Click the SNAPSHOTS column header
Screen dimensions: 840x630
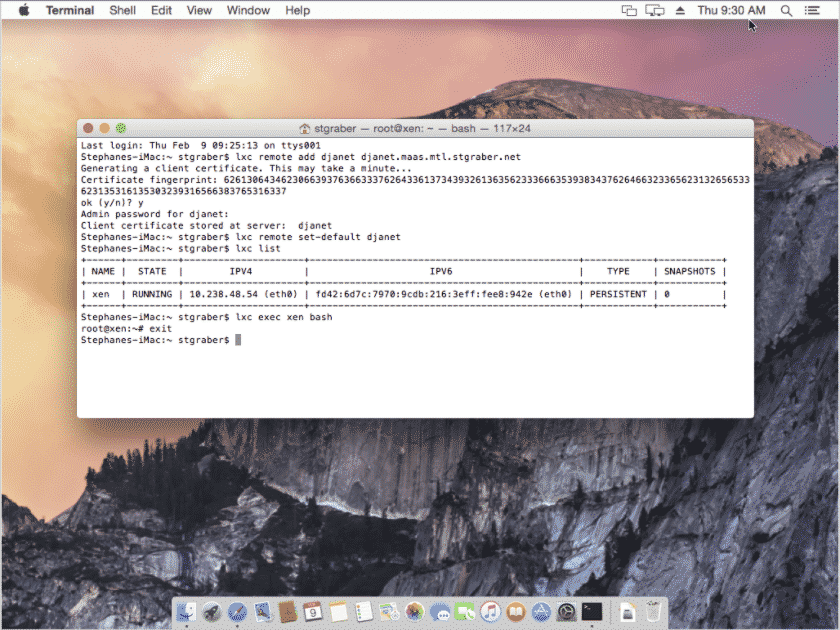[689, 271]
